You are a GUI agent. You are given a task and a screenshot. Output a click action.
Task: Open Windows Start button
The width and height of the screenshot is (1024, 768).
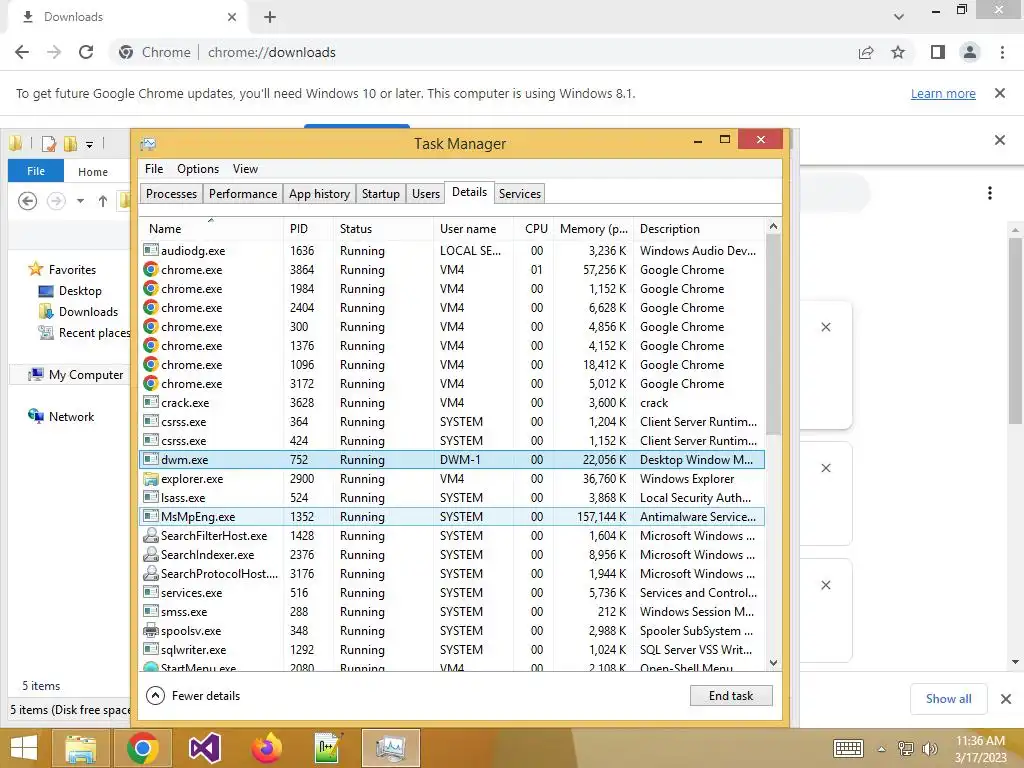click(24, 748)
